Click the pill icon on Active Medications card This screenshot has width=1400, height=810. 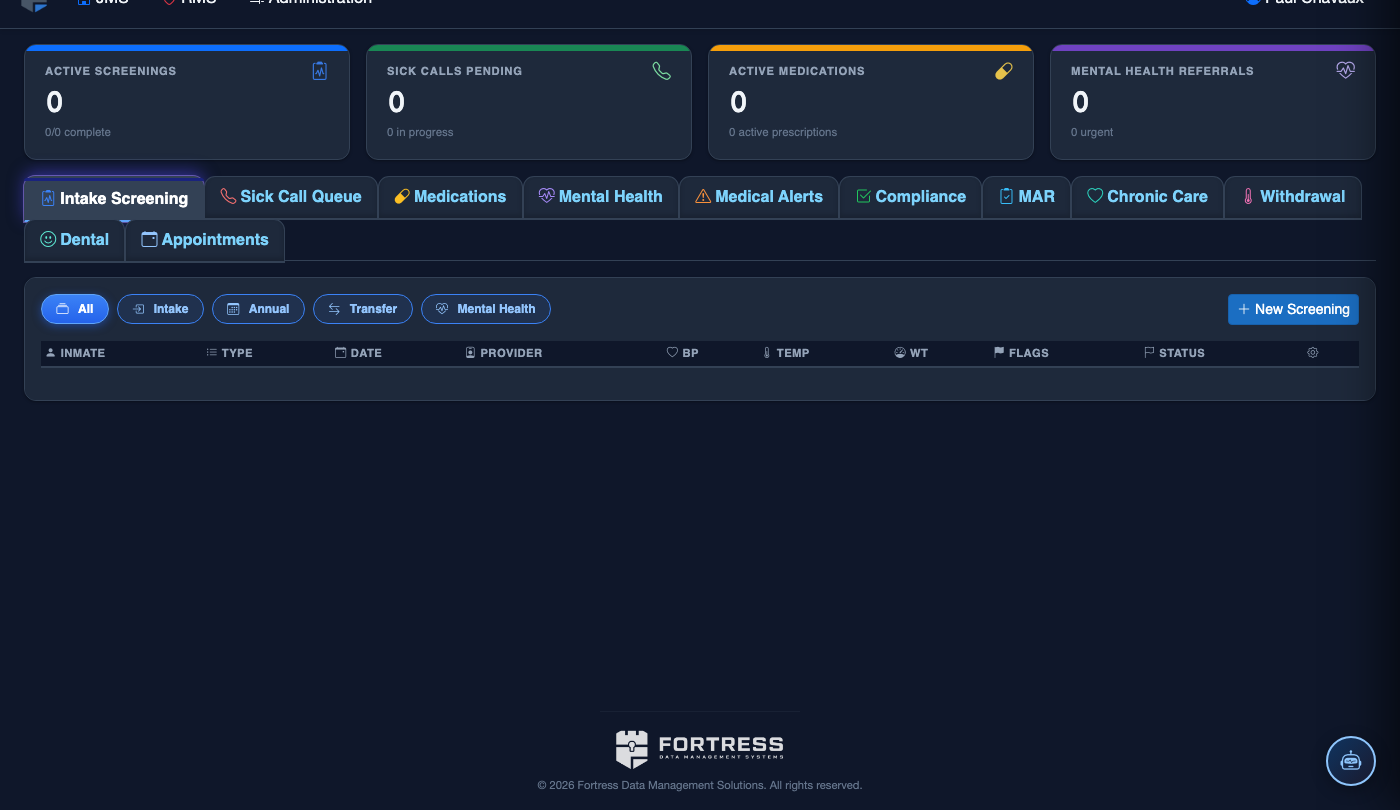(x=1004, y=71)
